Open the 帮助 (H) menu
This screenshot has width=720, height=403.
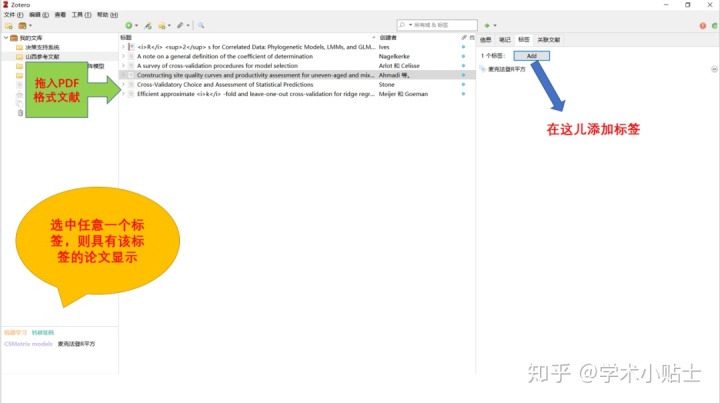click(107, 15)
